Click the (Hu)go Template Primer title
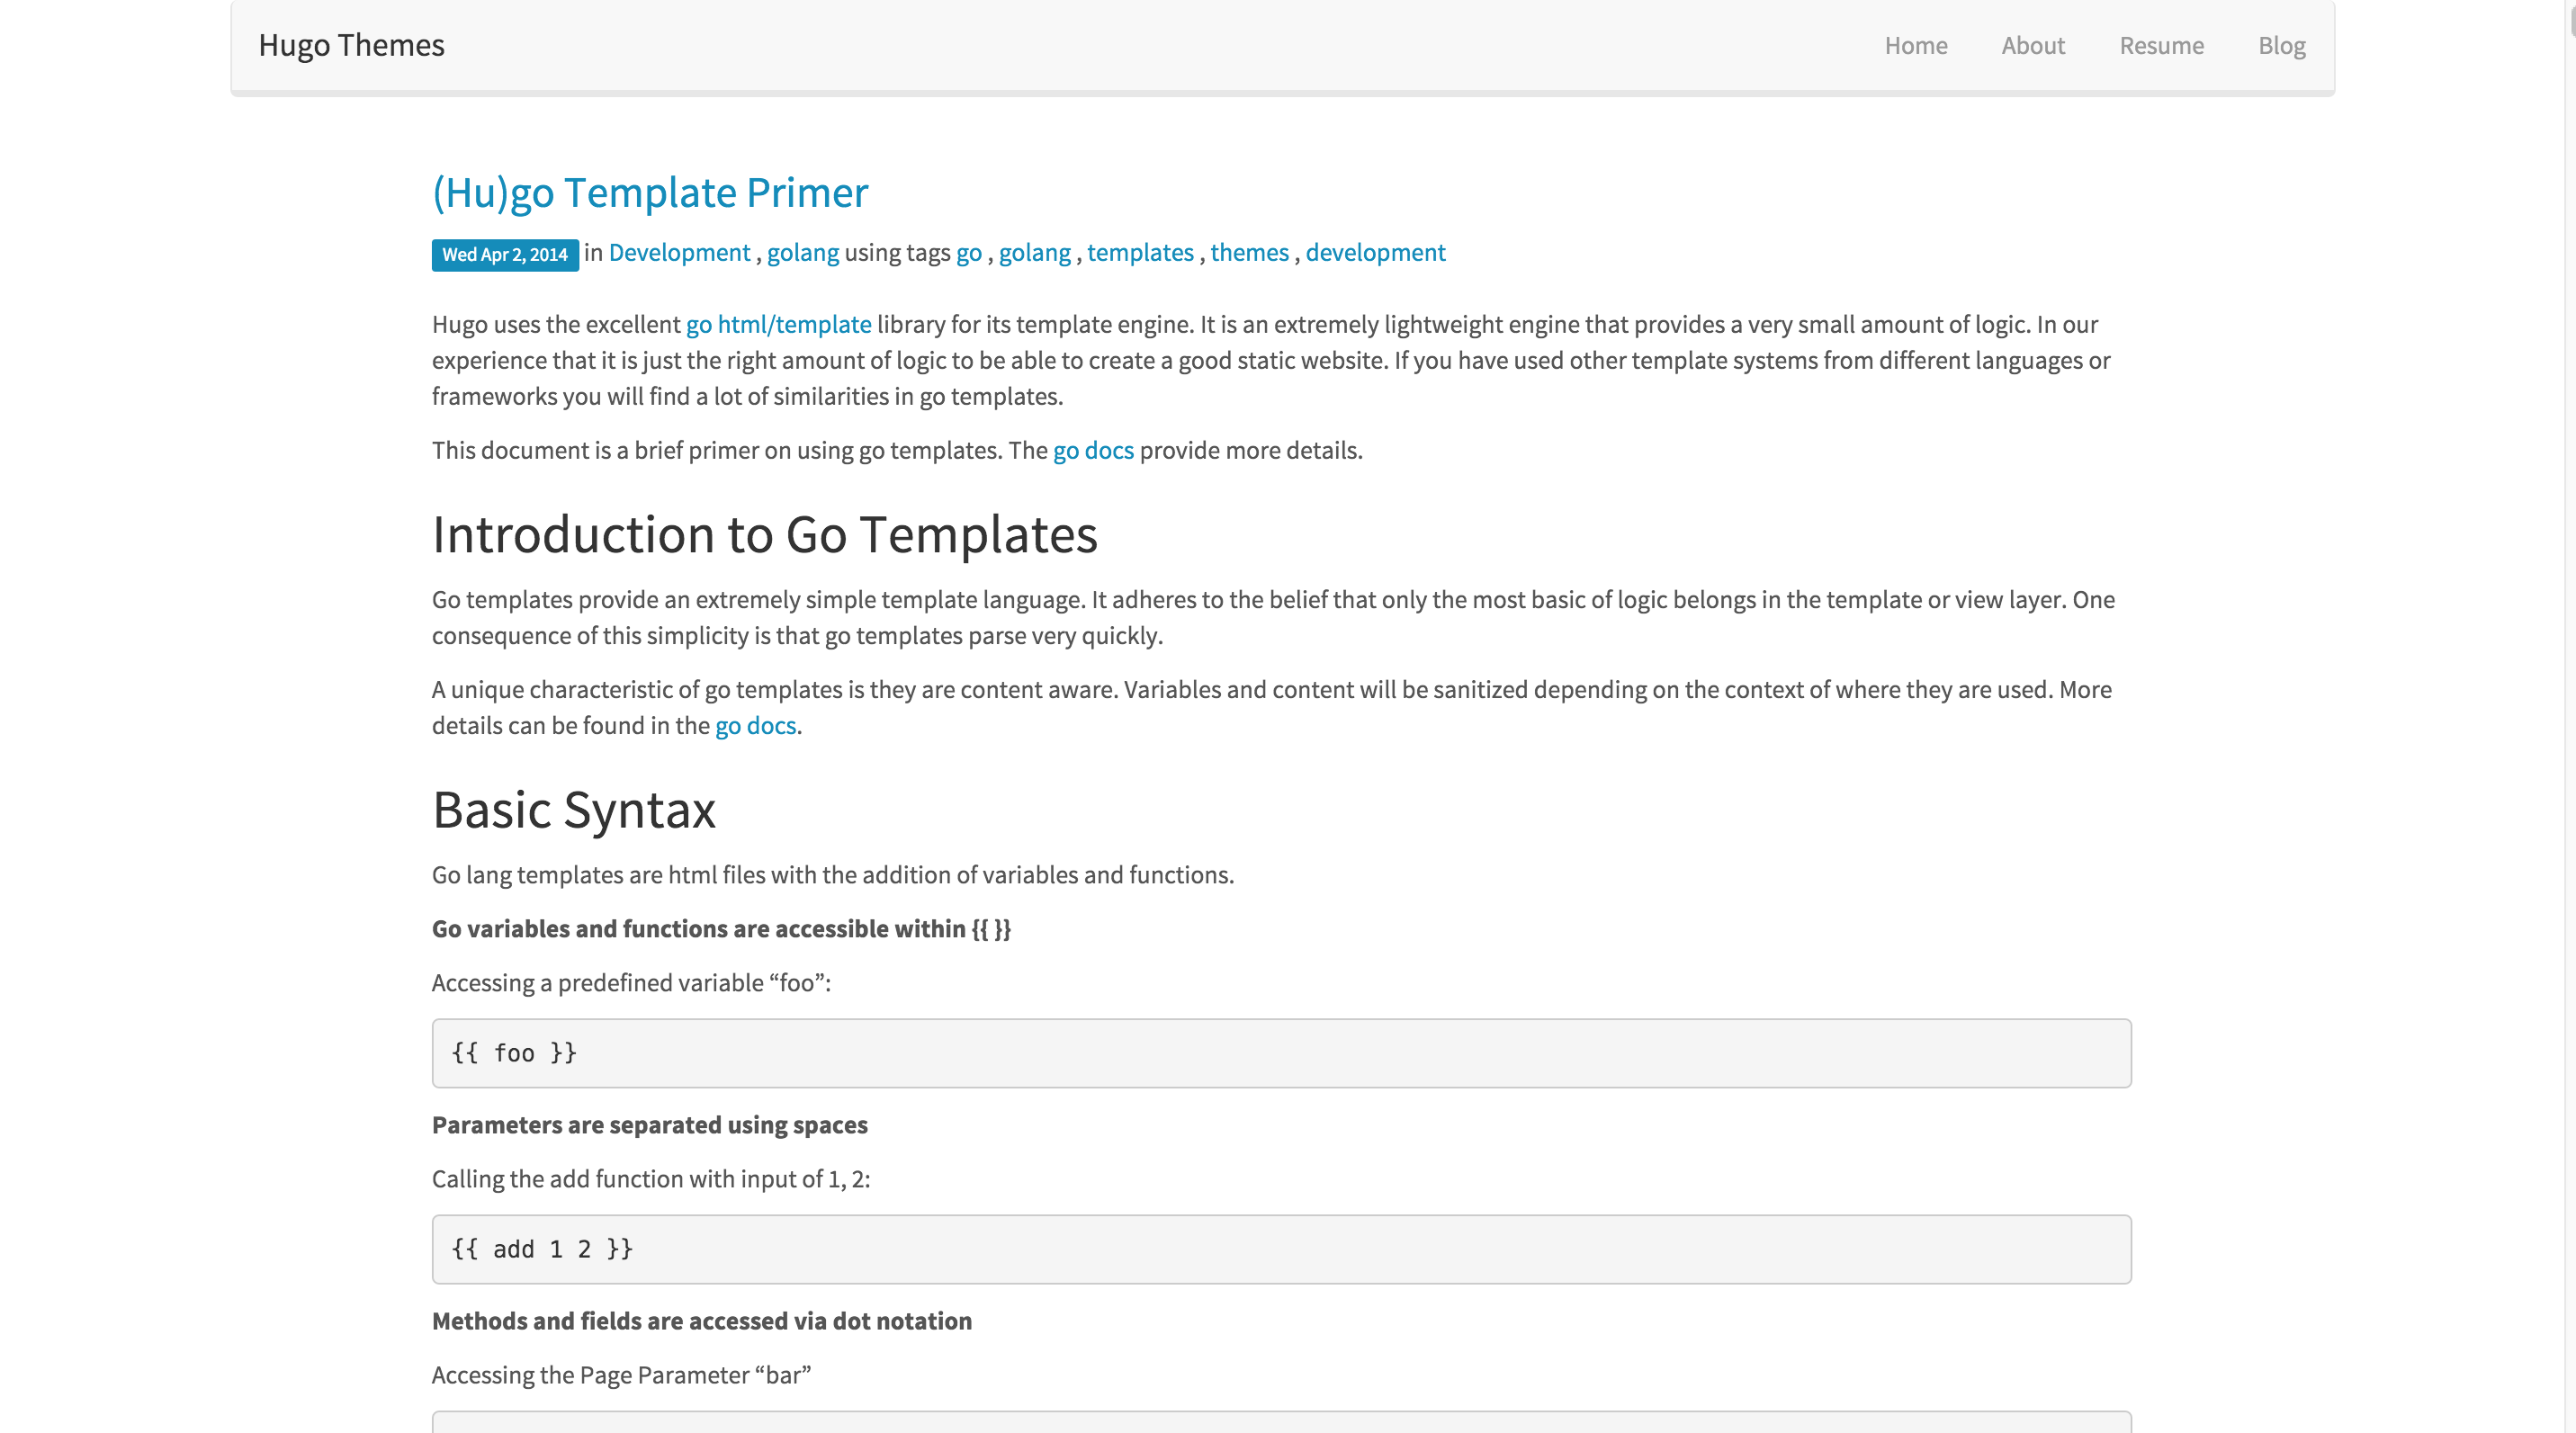 click(650, 192)
